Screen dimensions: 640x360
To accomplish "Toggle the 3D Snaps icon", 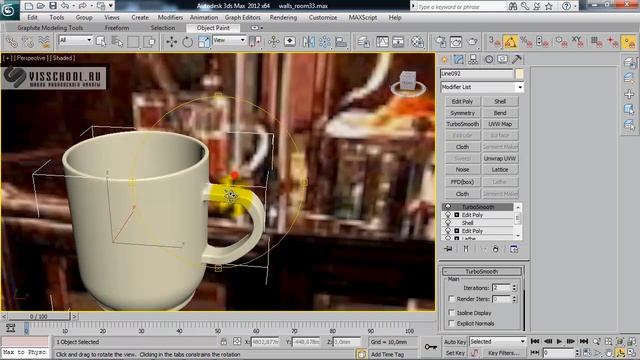I will pos(495,42).
